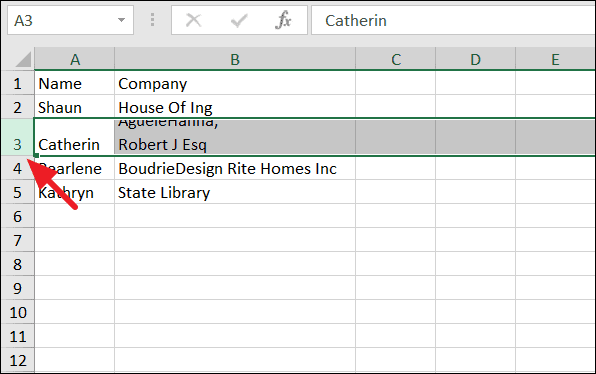
Task: Click the Enter checkmark icon in formula bar
Action: pyautogui.click(x=239, y=21)
